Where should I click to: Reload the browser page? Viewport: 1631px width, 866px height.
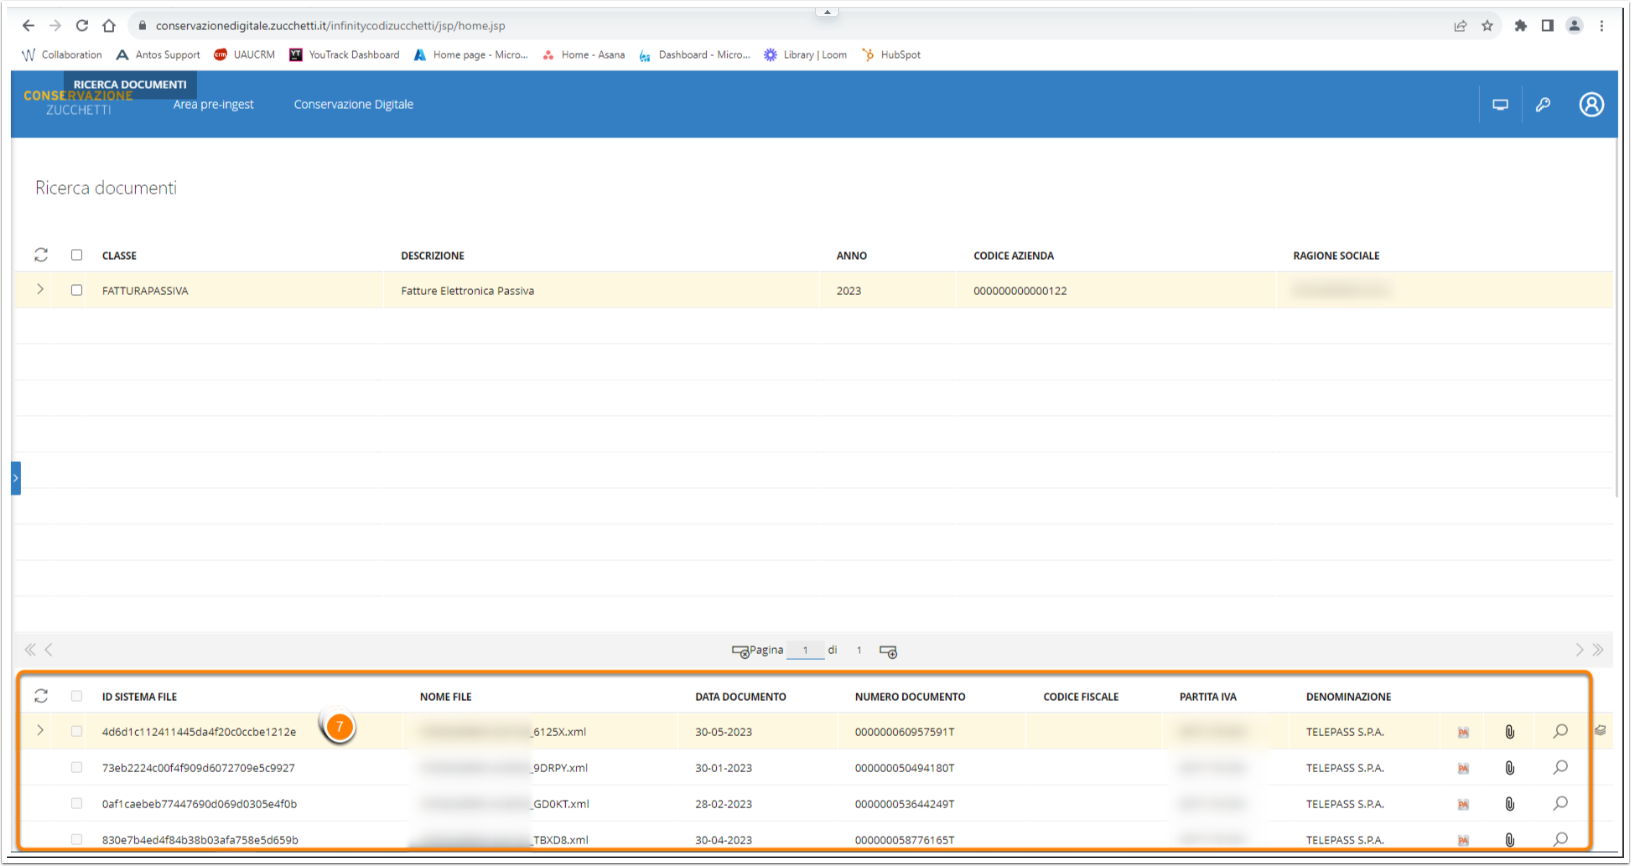coord(82,25)
